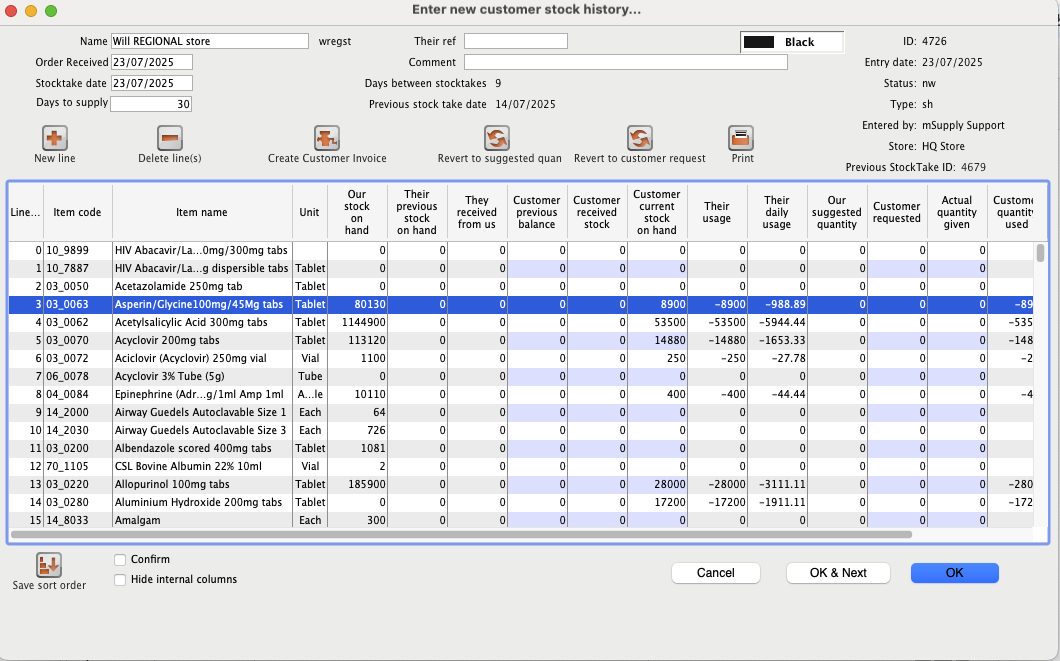This screenshot has height=661, width=1060.
Task: Click the New line icon
Action: pos(54,138)
